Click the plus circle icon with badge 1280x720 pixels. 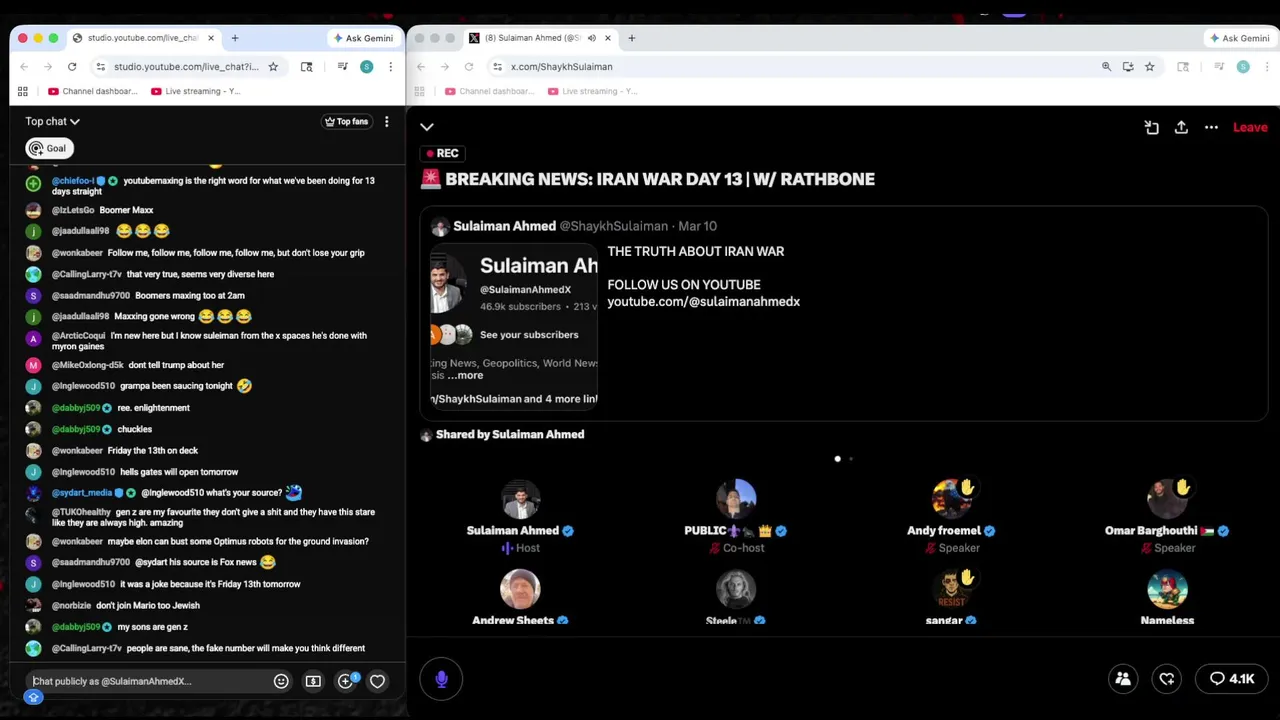346,680
